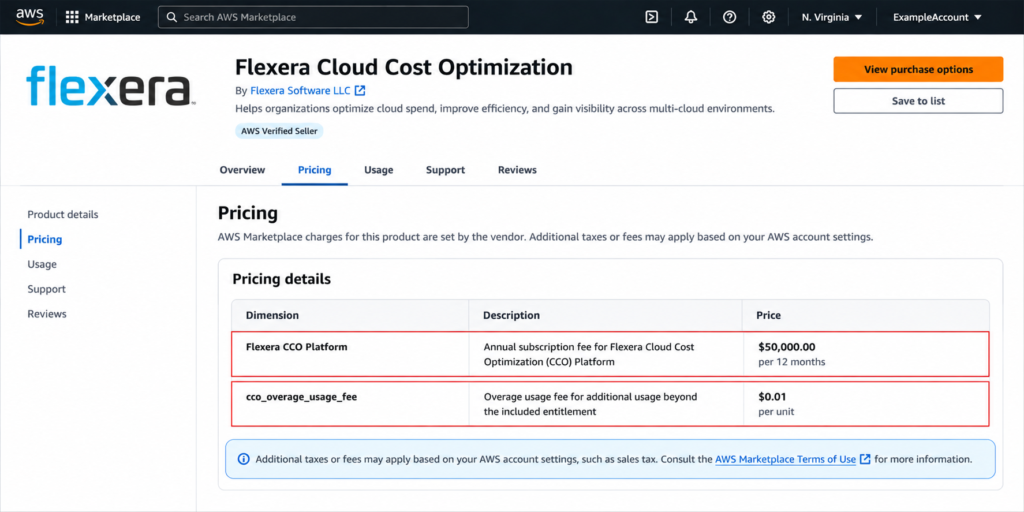This screenshot has height=512, width=1024.
Task: Open the Reviews tab
Action: (517, 170)
